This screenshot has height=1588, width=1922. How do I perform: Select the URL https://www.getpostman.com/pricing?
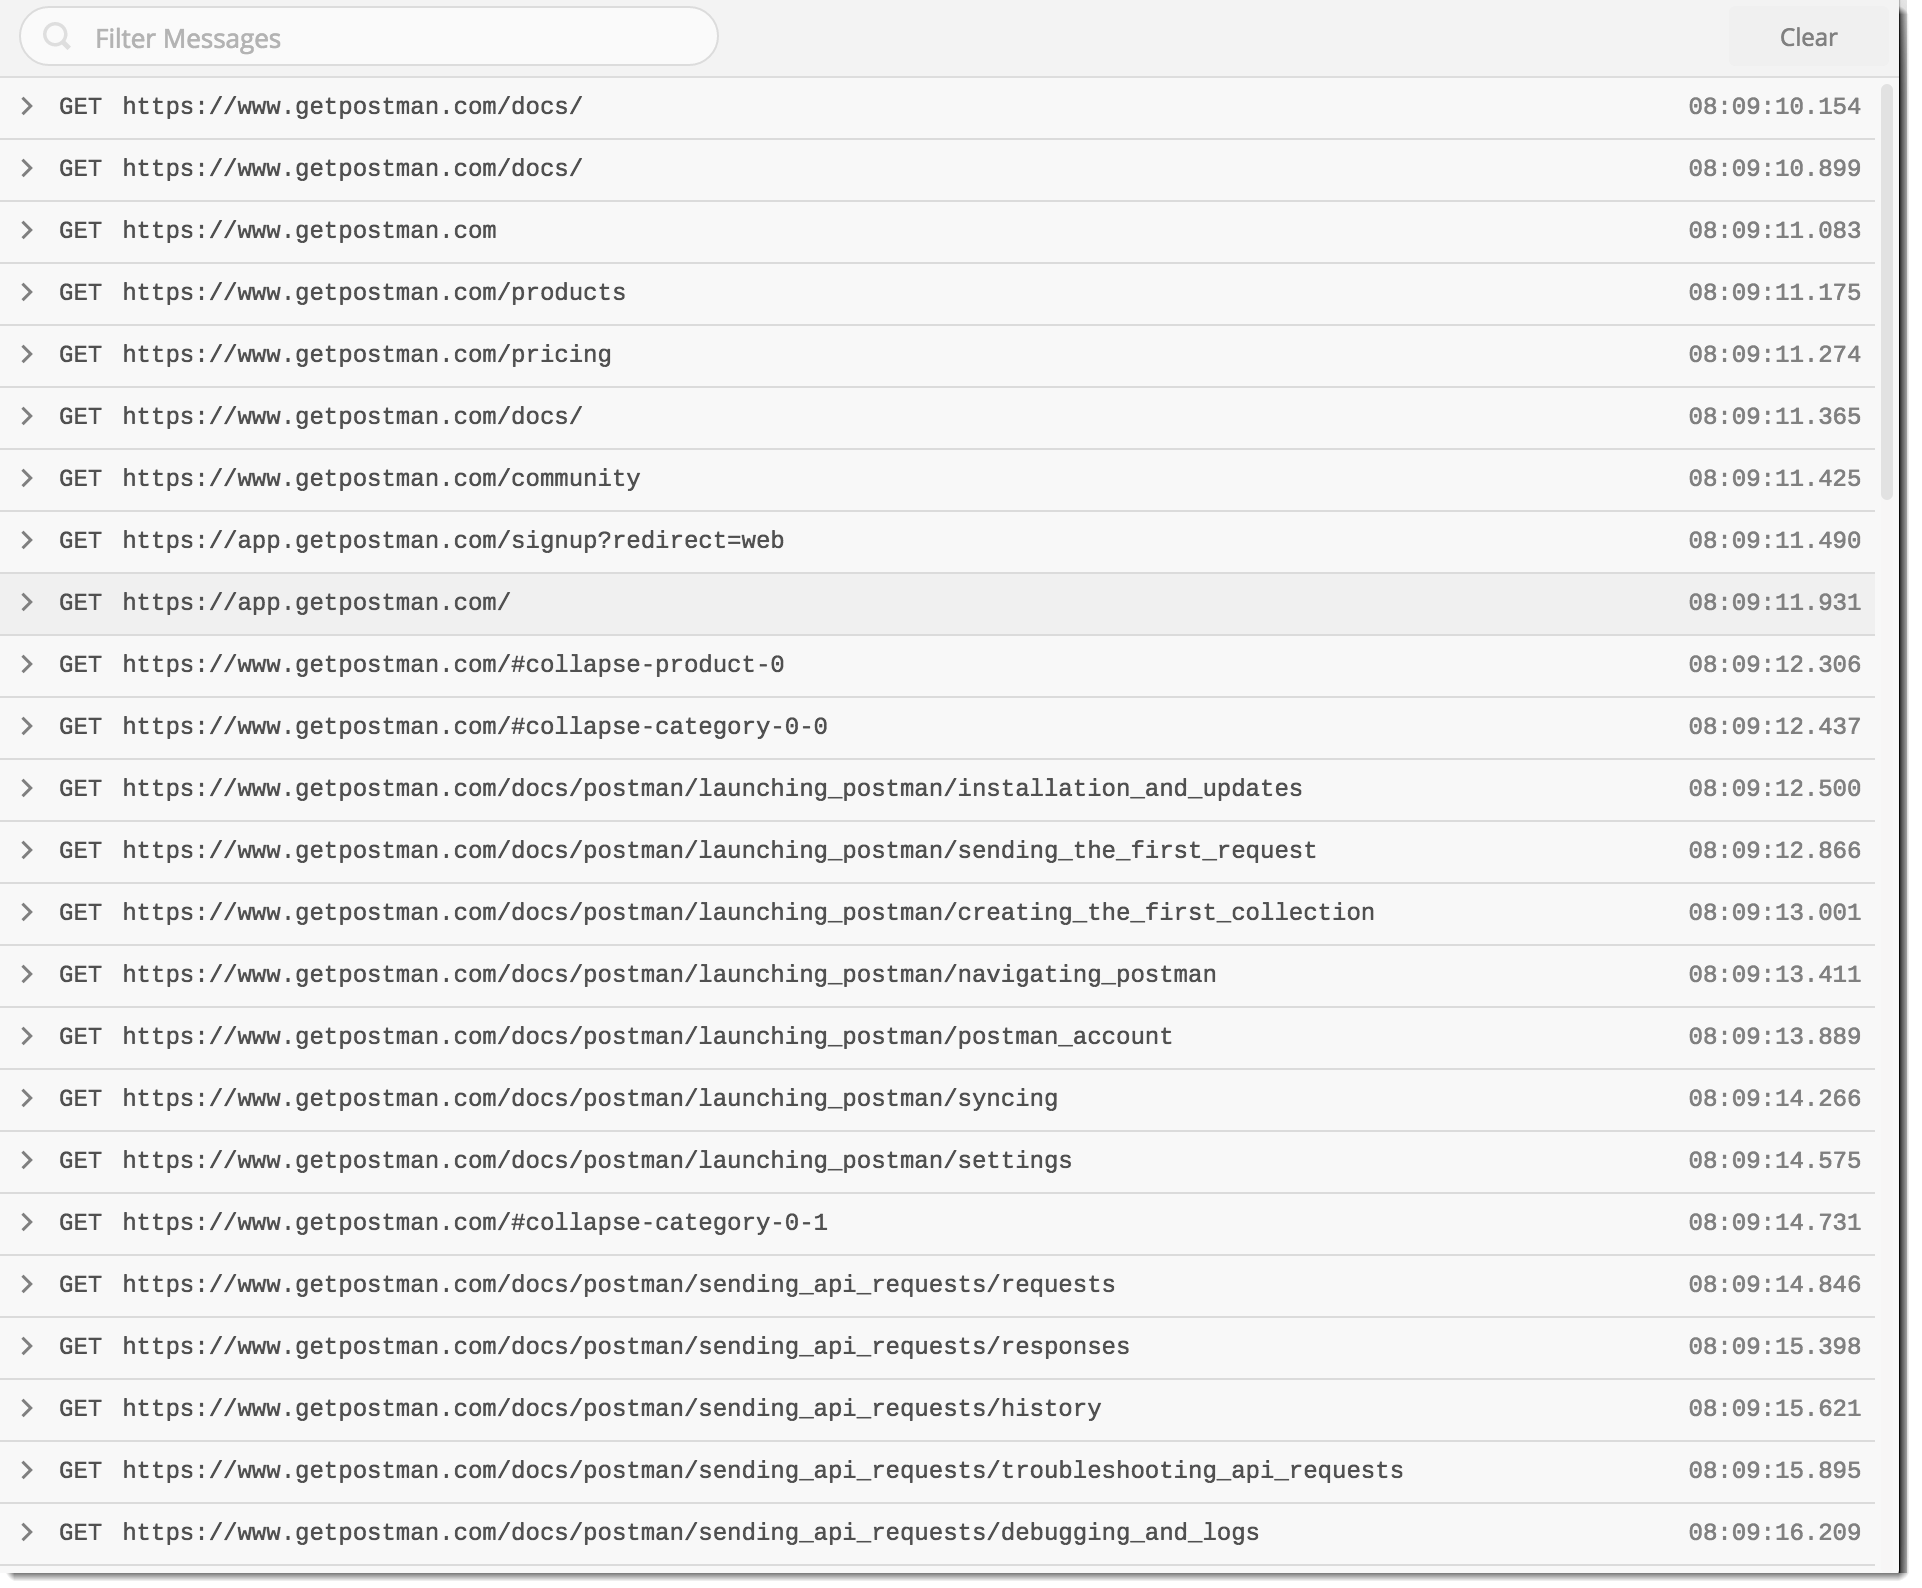(x=367, y=354)
